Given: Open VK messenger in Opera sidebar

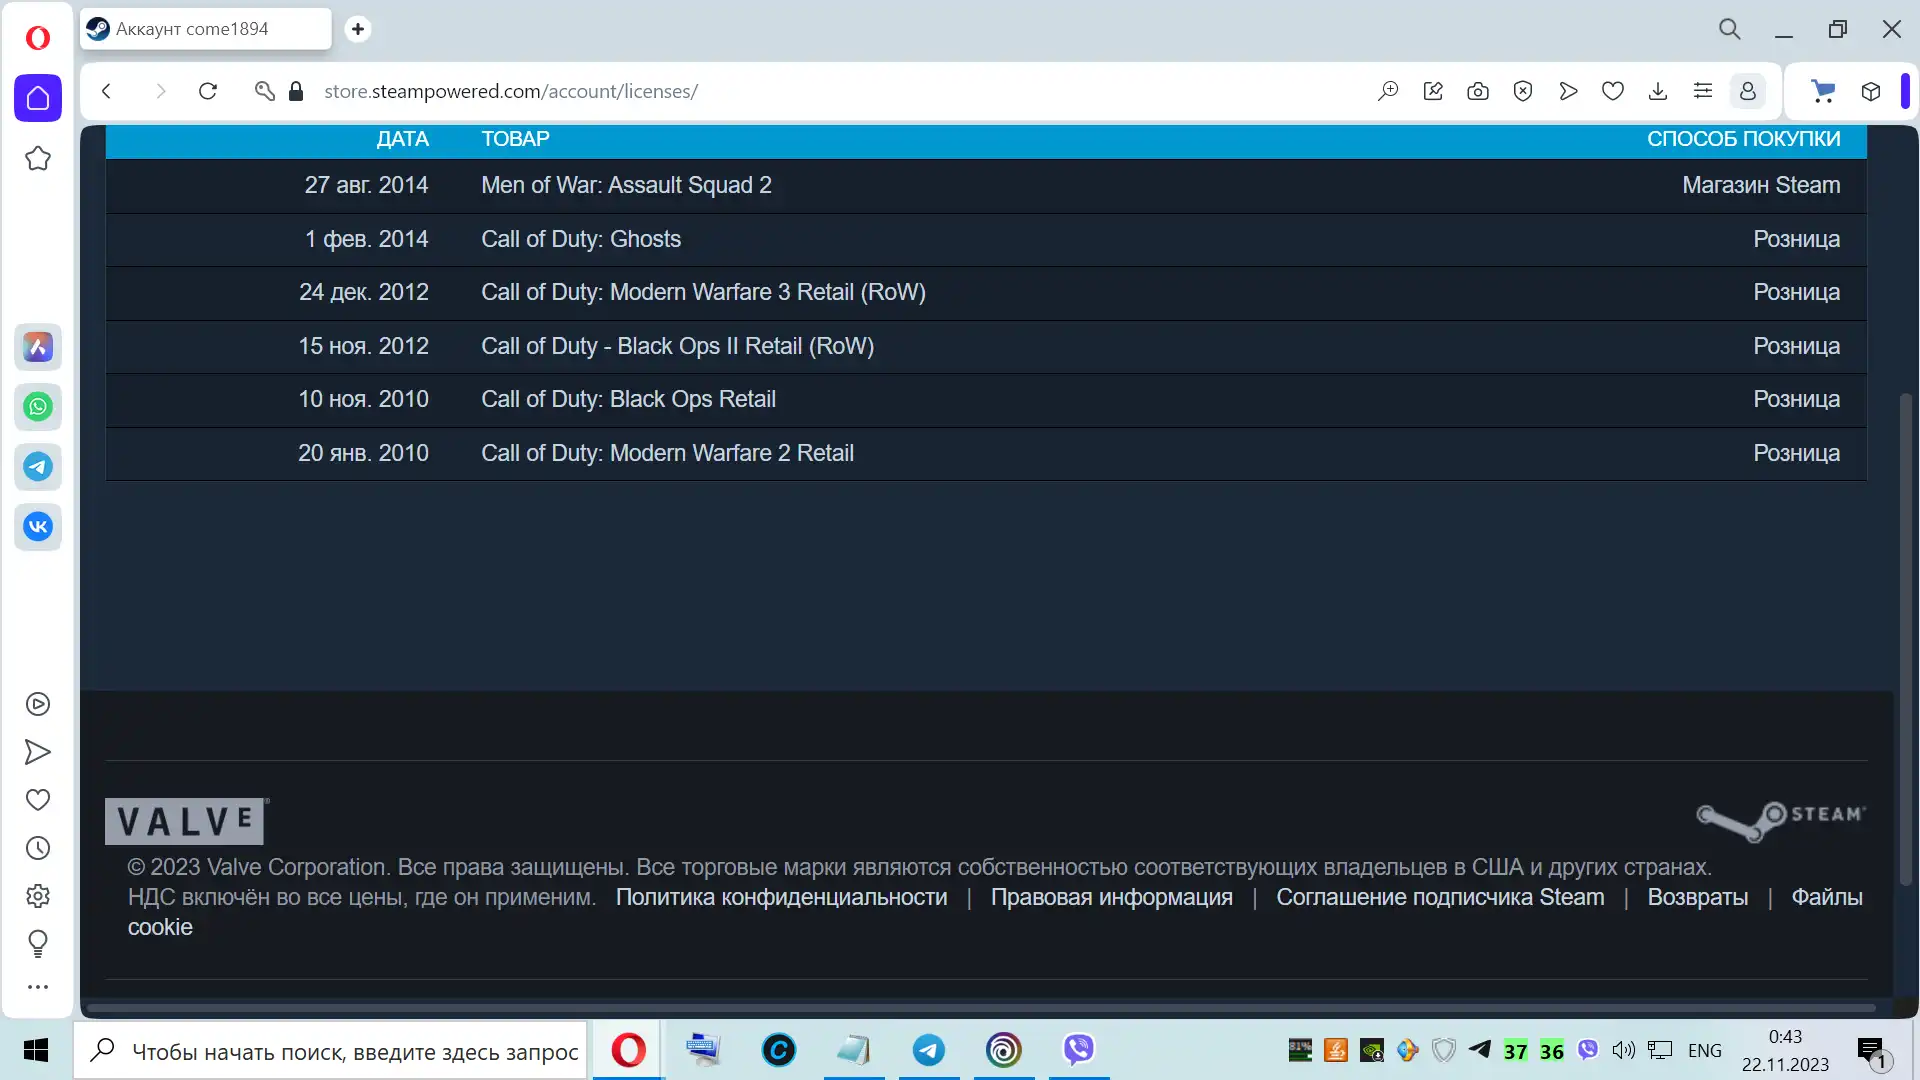Looking at the screenshot, I should (x=38, y=527).
